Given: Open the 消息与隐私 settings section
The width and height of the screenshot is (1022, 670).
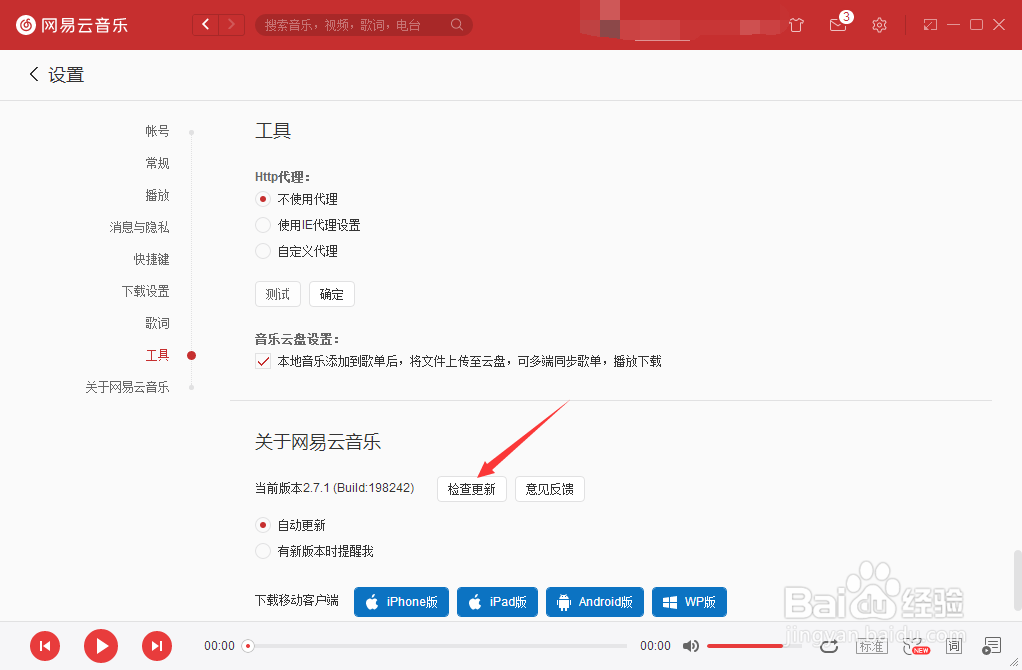Looking at the screenshot, I should point(139,227).
